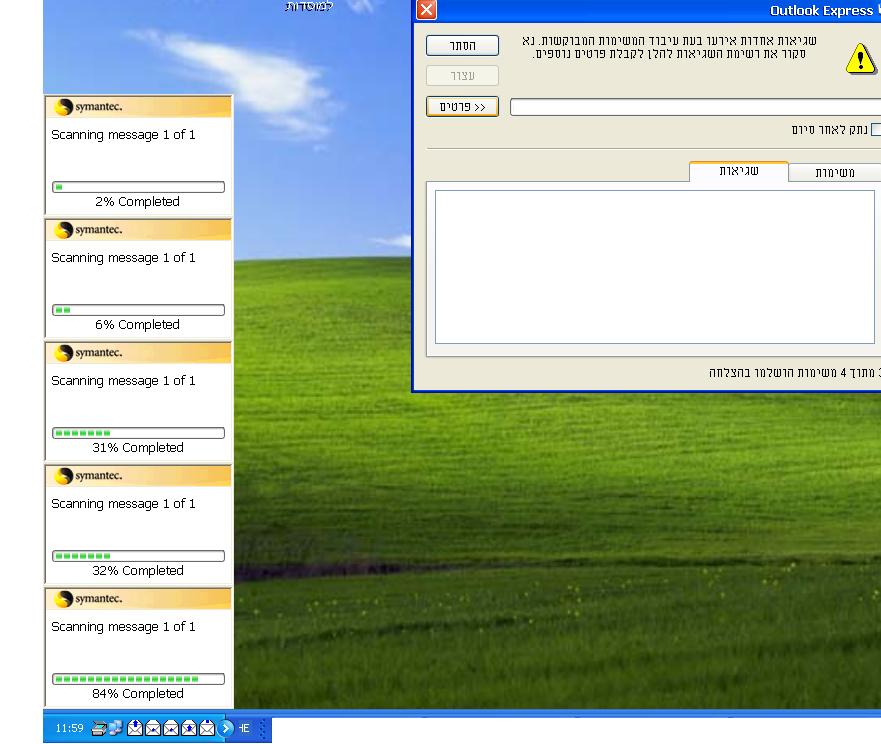Screen dimensions: 881x744
Task: Click the 31% Completed progress bar
Action: point(138,433)
